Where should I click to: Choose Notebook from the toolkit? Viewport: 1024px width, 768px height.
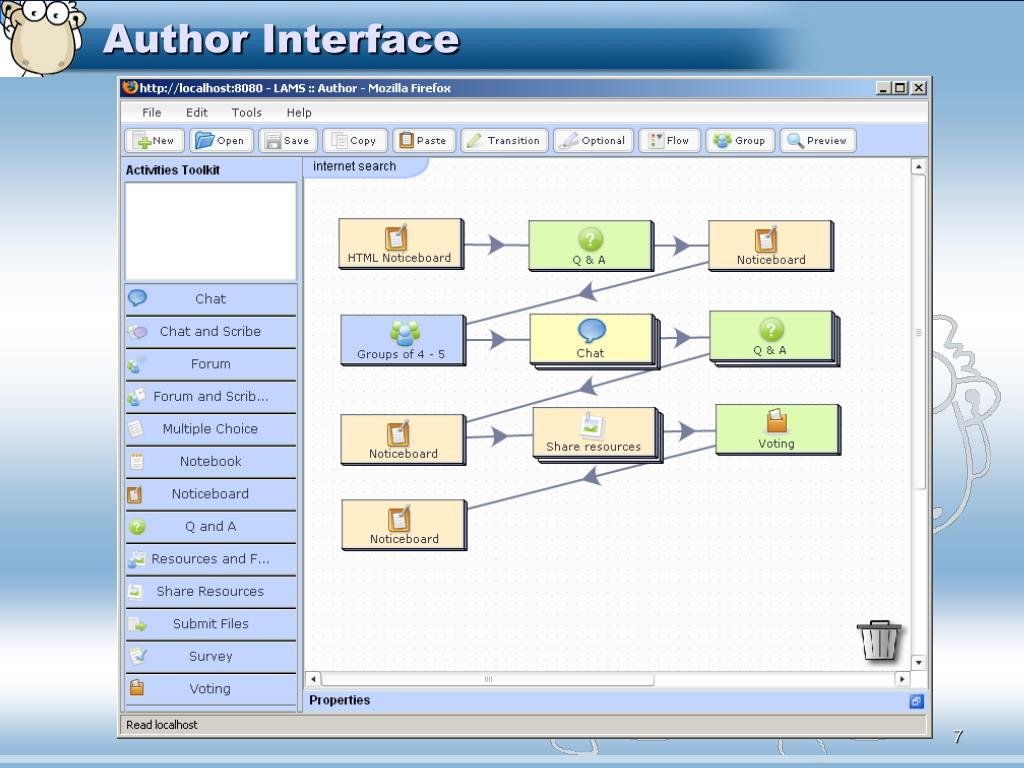click(x=210, y=462)
